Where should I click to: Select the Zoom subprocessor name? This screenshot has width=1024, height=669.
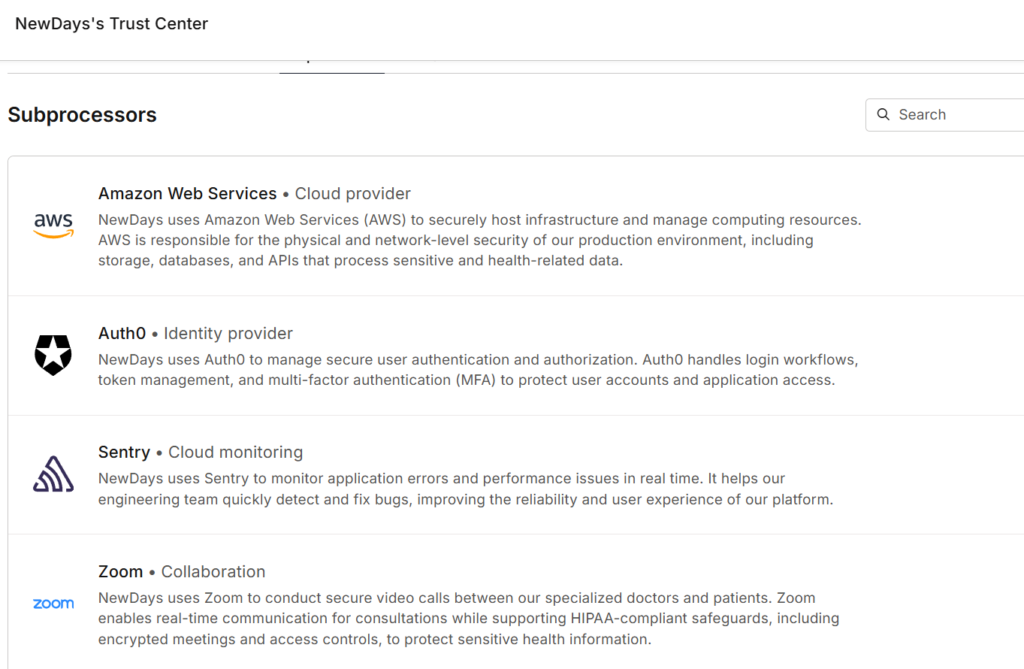click(x=120, y=572)
